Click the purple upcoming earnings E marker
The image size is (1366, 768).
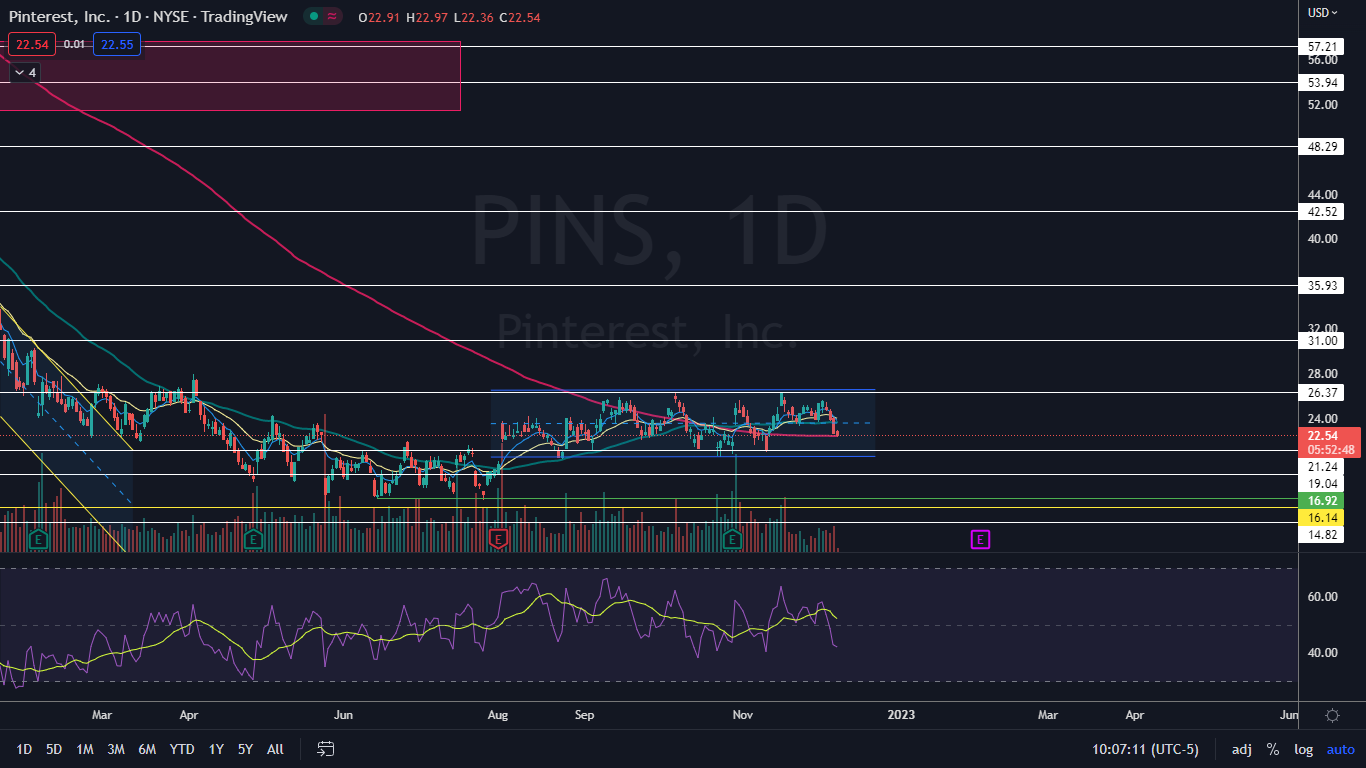(980, 540)
